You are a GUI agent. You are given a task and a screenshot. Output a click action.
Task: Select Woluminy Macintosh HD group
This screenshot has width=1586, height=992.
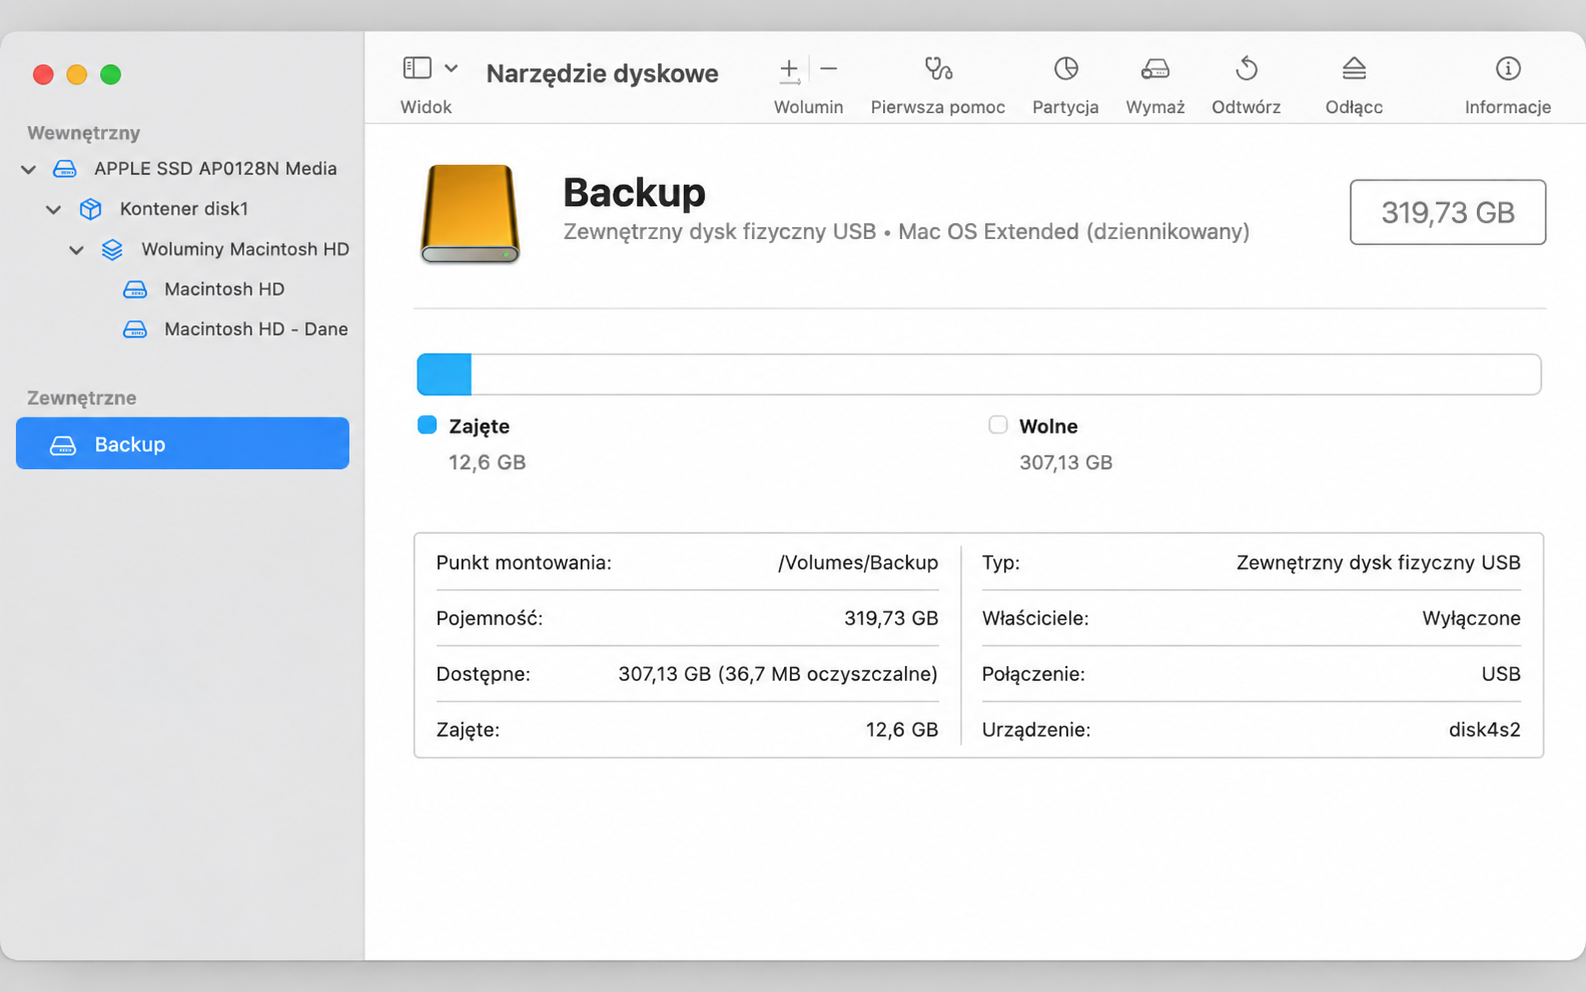[x=245, y=248]
